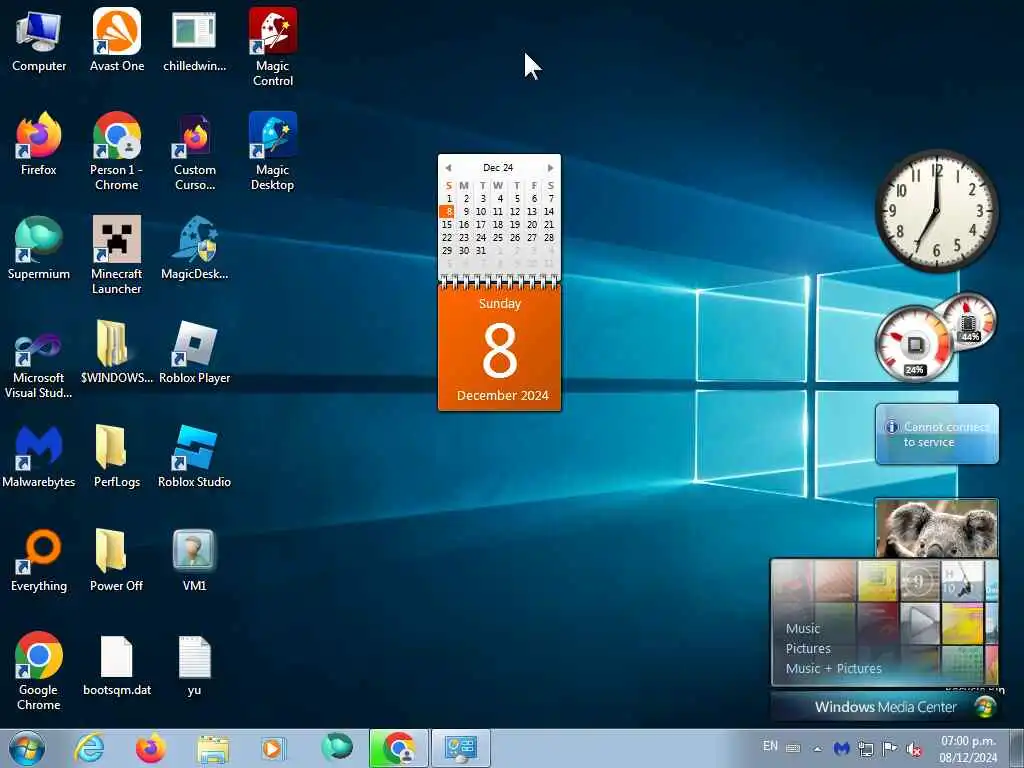Image resolution: width=1024 pixels, height=768 pixels.
Task: Open the Control Panel taskbar window
Action: tap(460, 748)
